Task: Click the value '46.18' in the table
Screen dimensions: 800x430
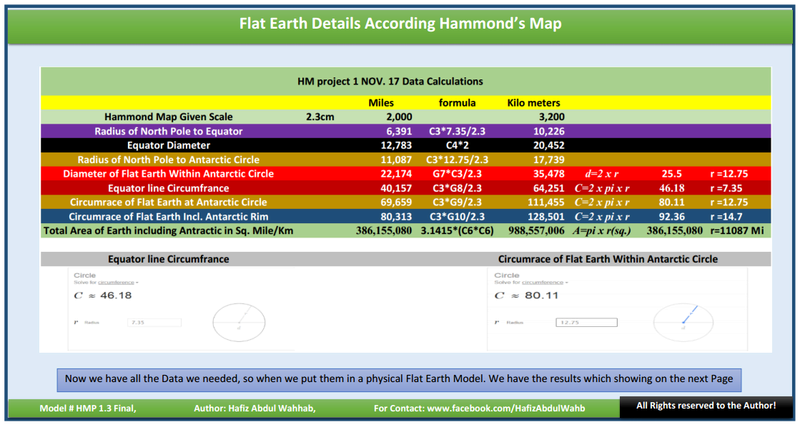Action: tap(671, 188)
